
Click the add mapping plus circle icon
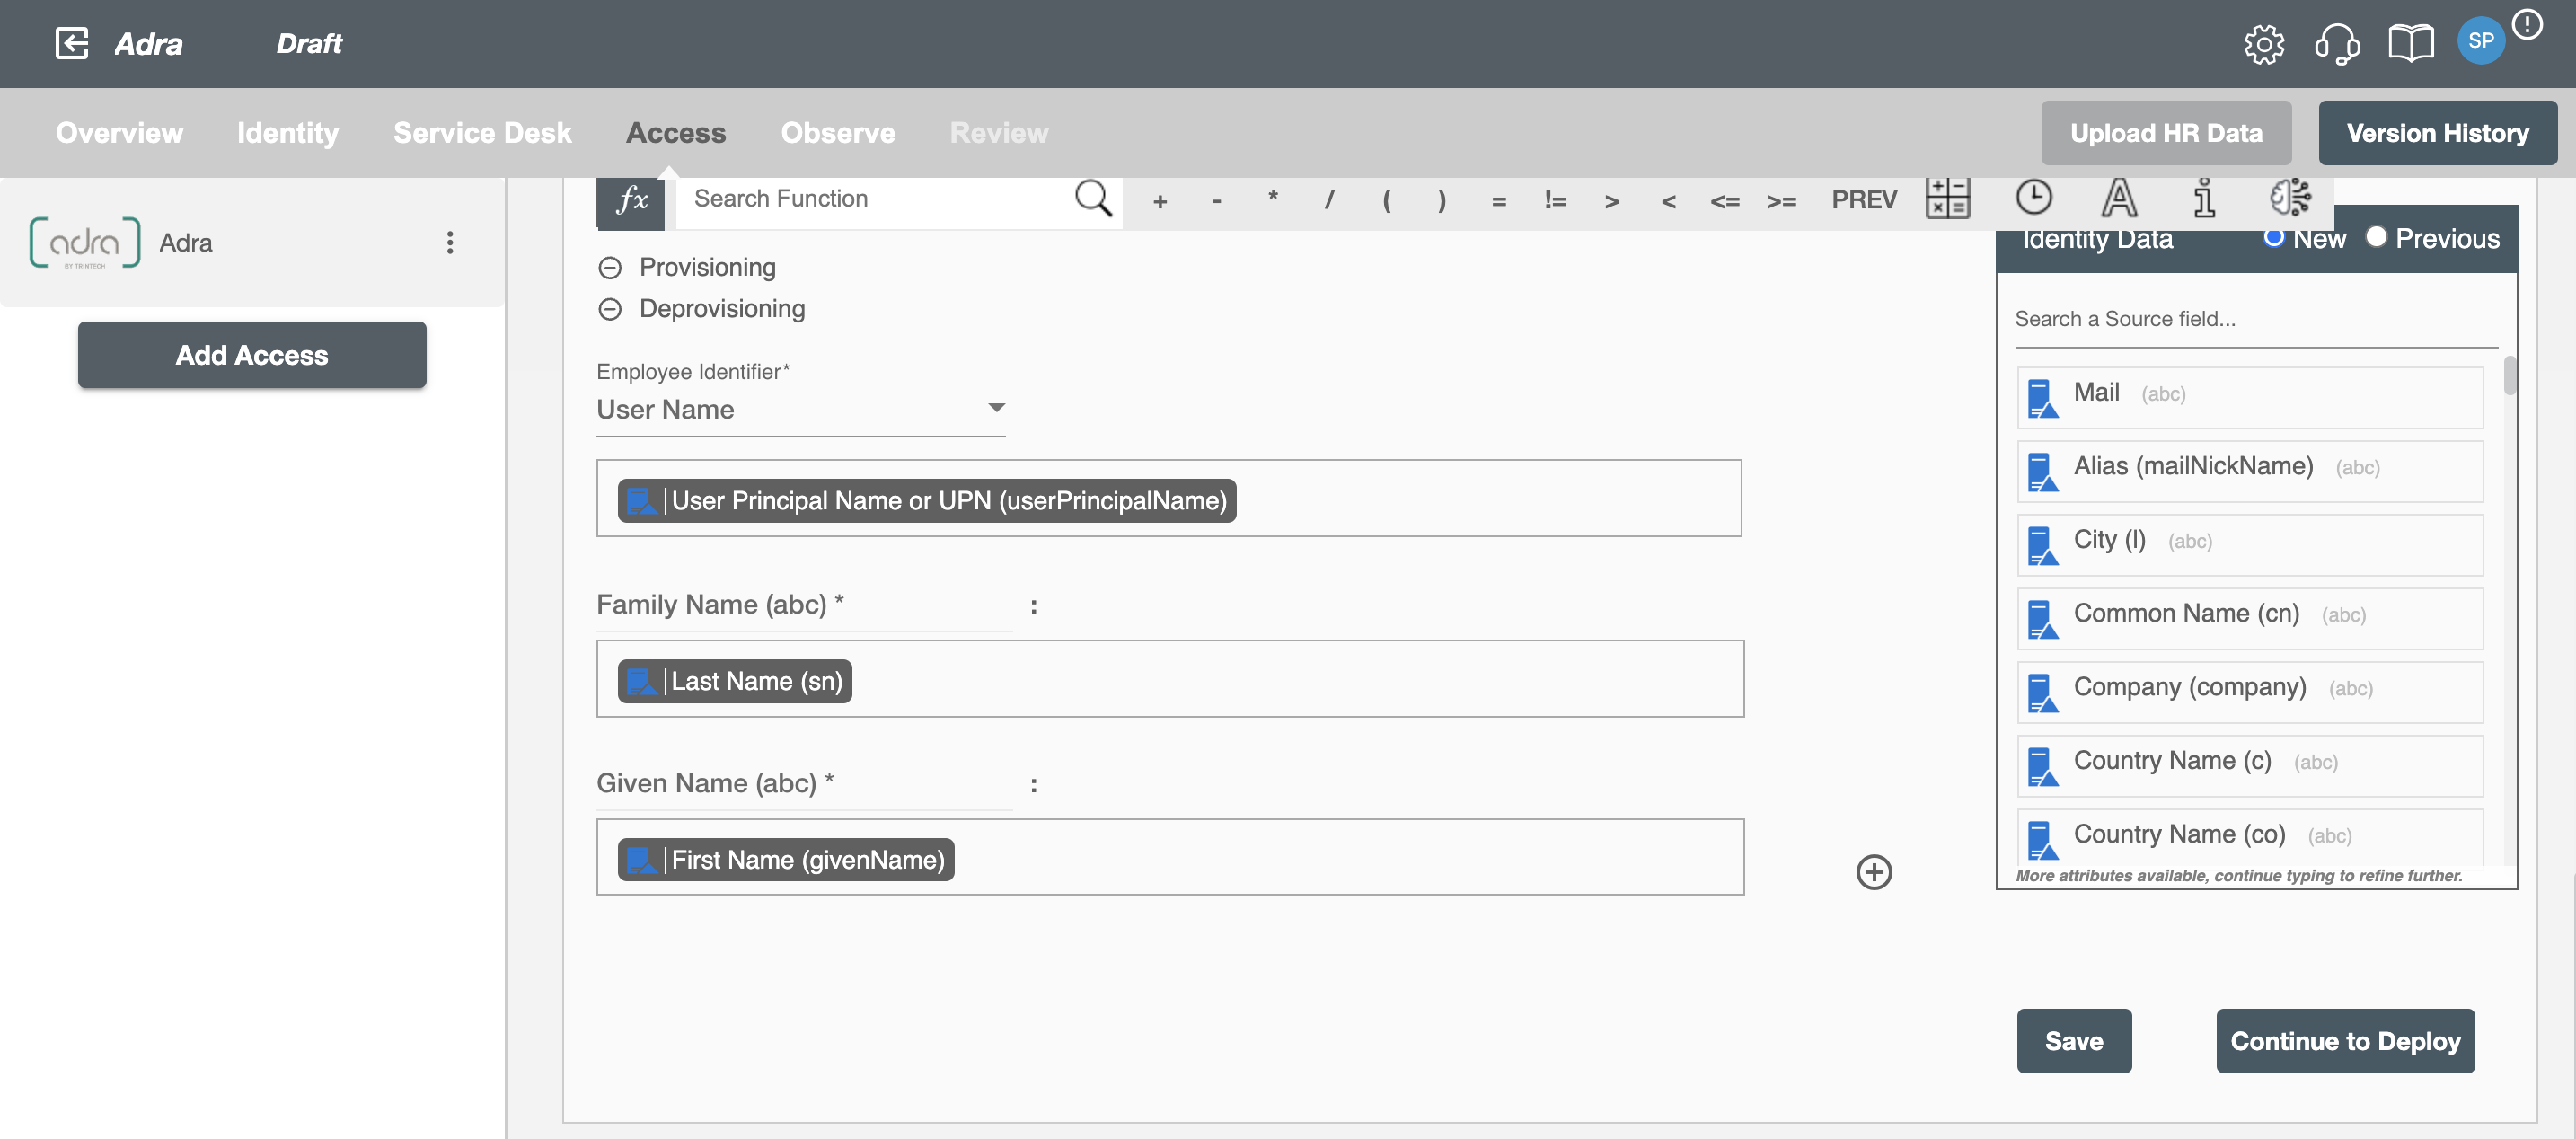(x=1874, y=872)
